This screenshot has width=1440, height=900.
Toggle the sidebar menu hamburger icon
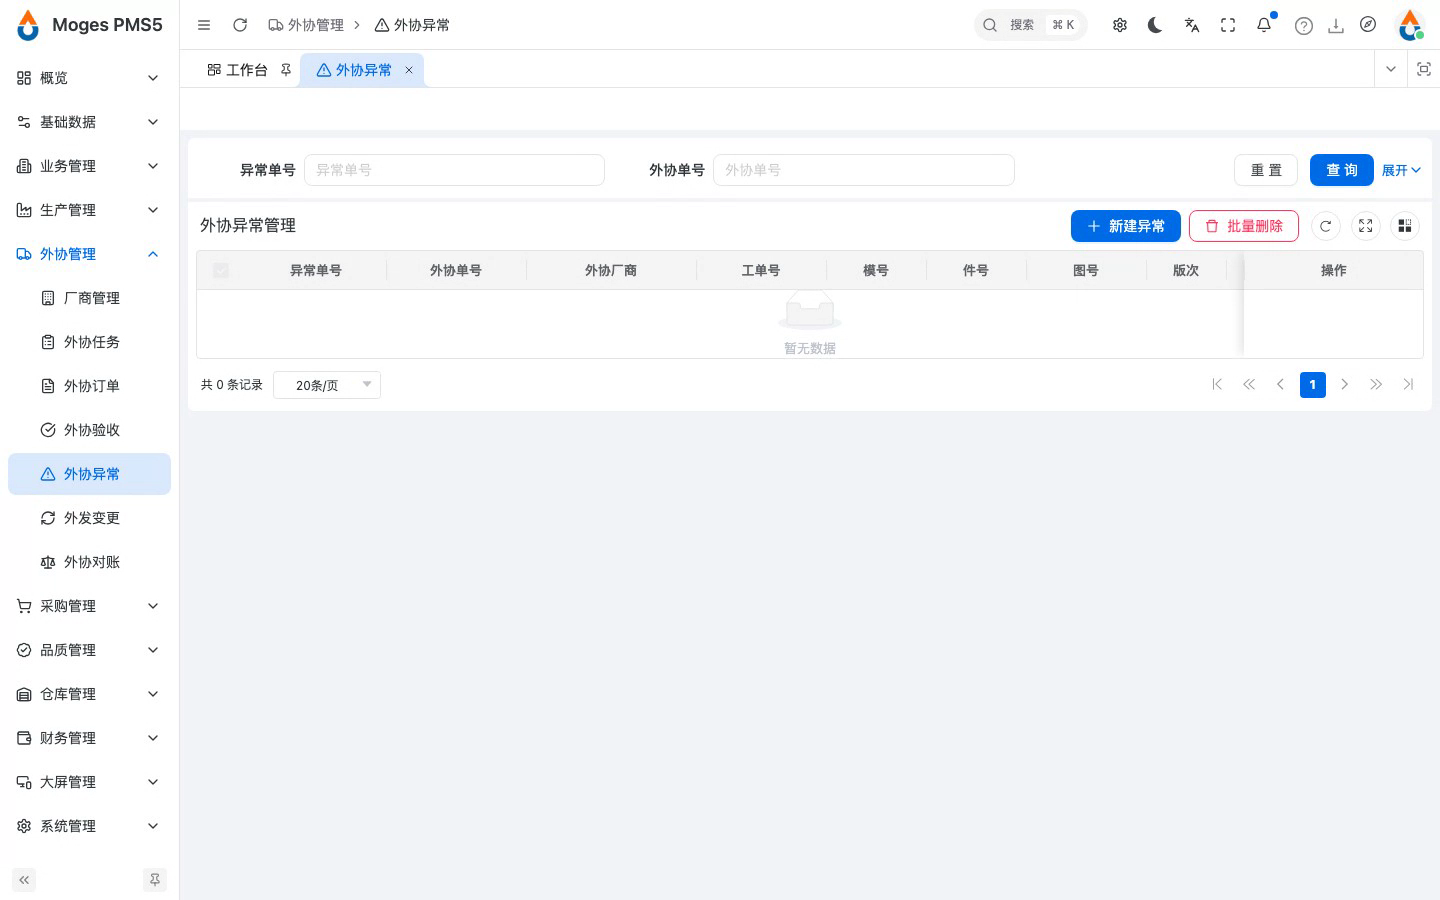[204, 25]
